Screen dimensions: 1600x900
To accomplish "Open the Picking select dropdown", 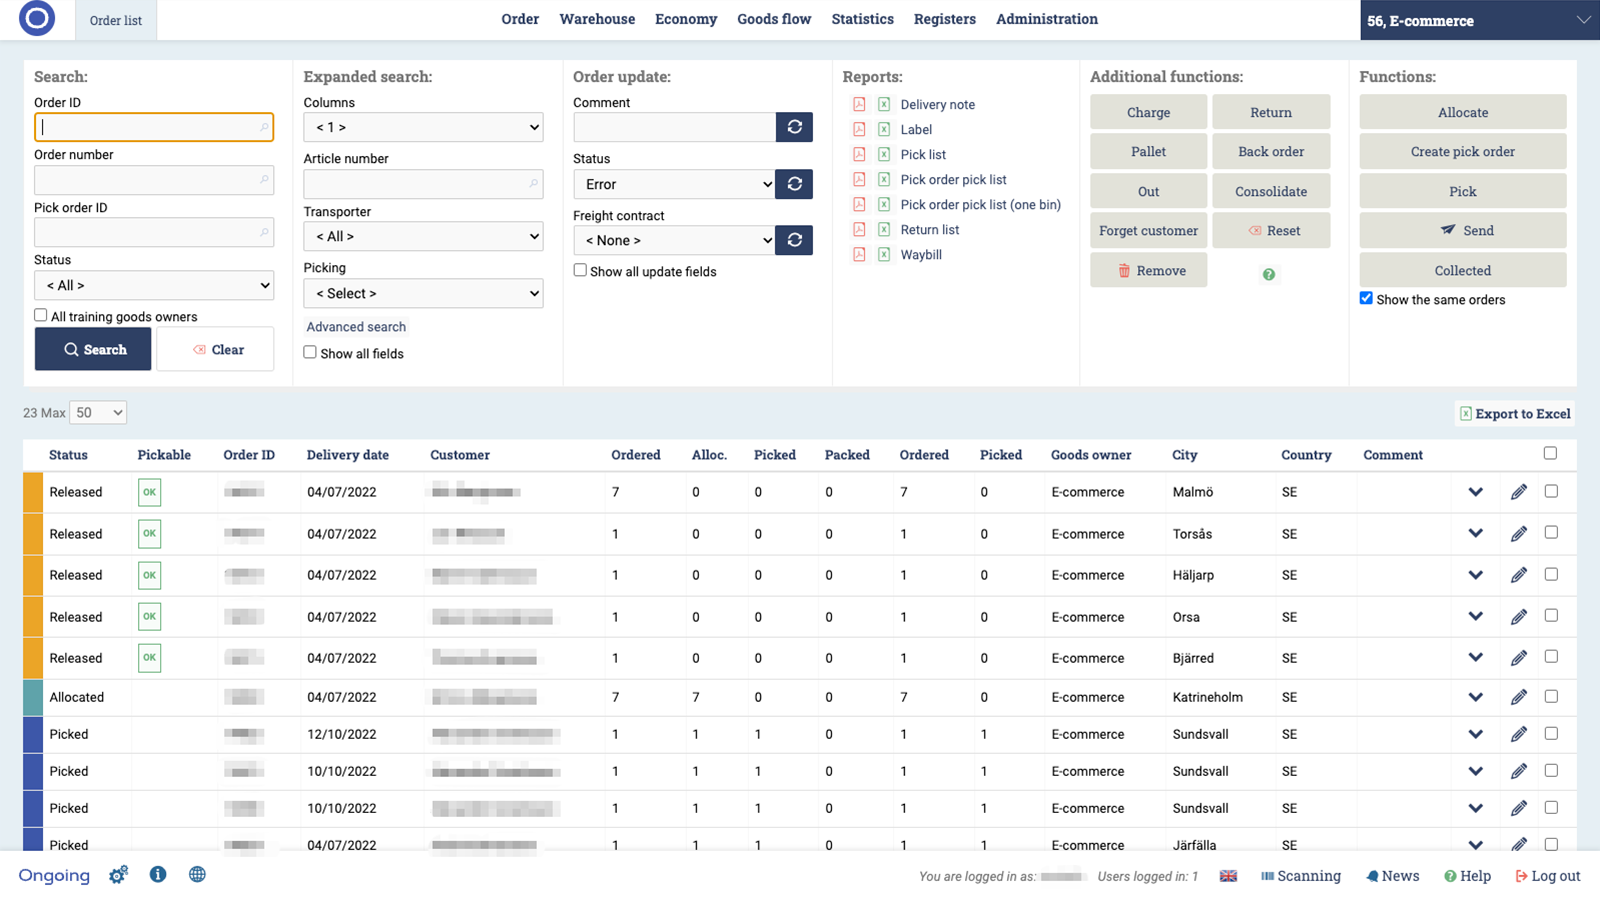I will (x=422, y=293).
